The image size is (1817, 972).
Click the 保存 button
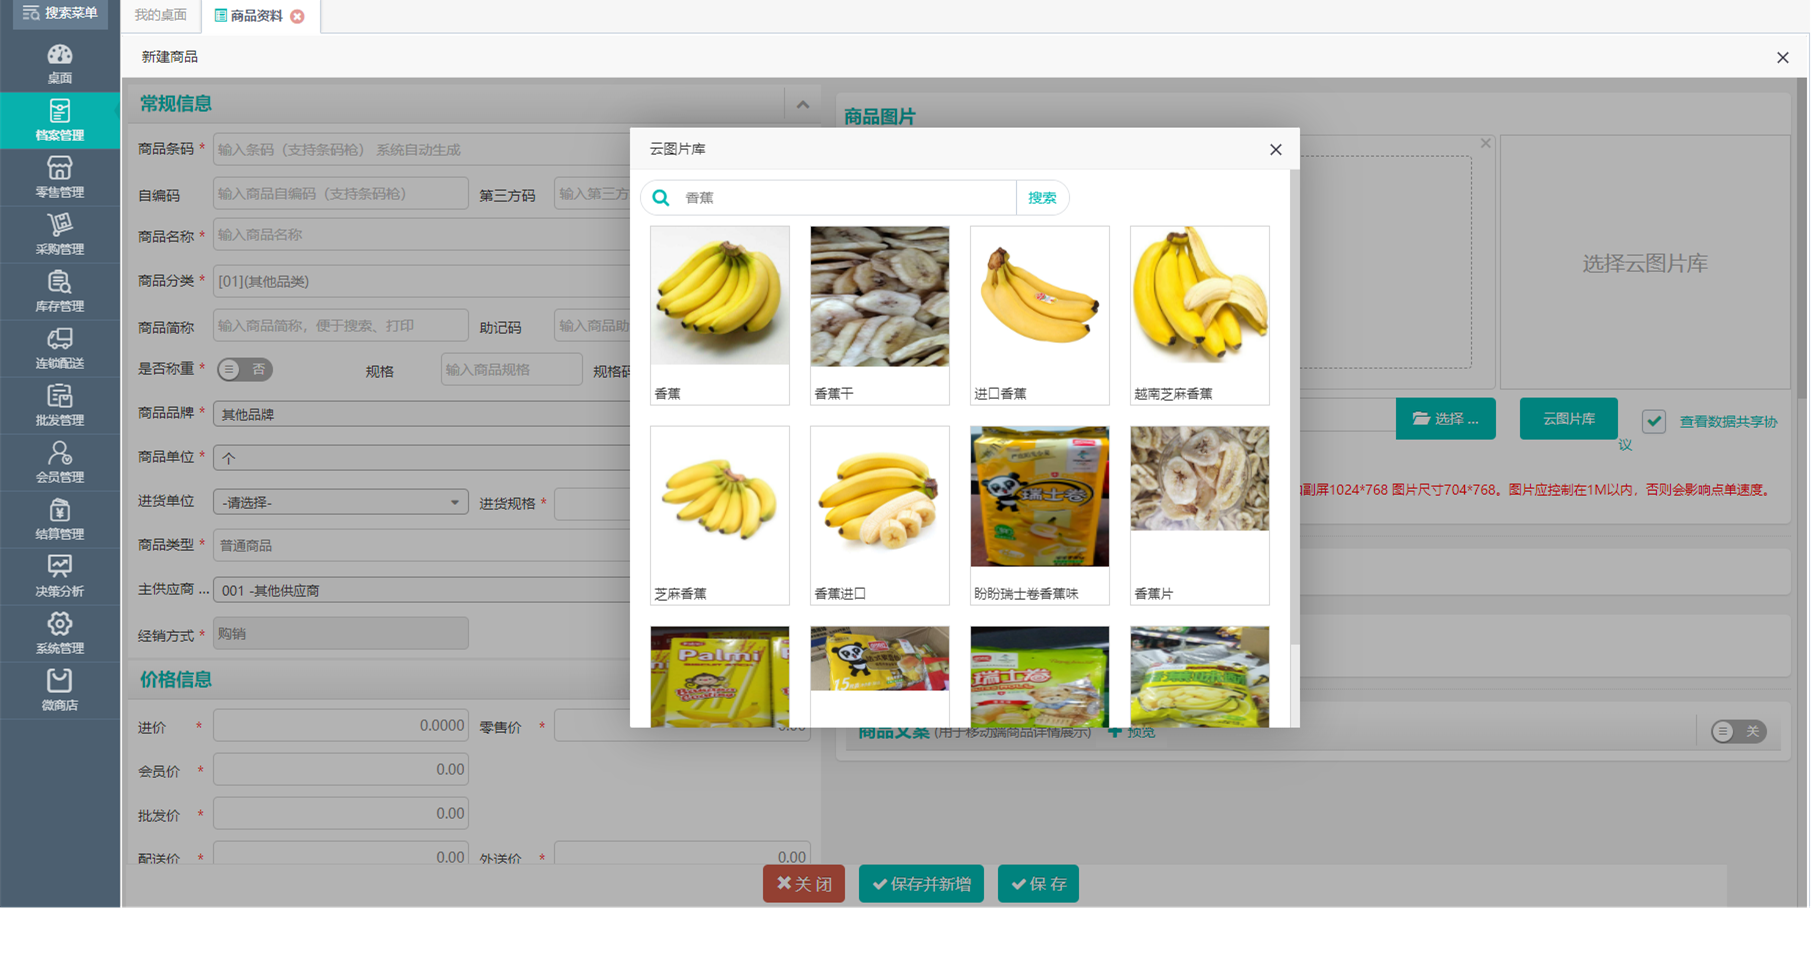pos(1038,883)
